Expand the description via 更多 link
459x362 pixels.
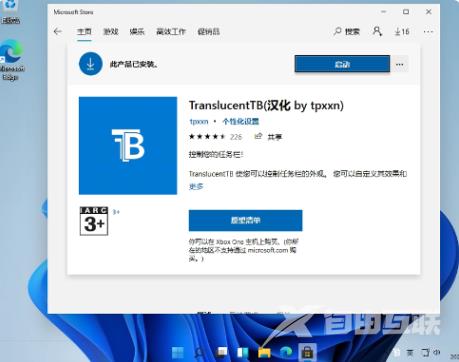pos(196,186)
